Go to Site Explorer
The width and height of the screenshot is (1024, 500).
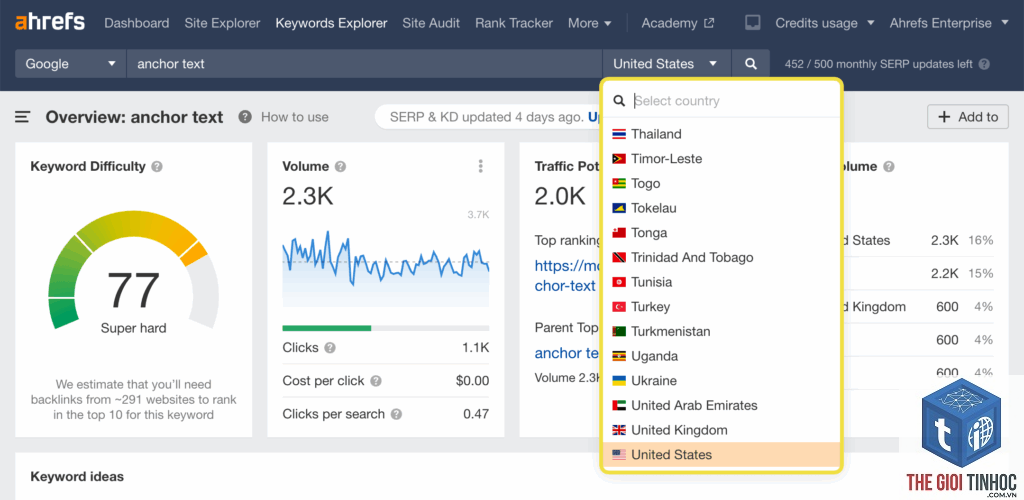[222, 23]
